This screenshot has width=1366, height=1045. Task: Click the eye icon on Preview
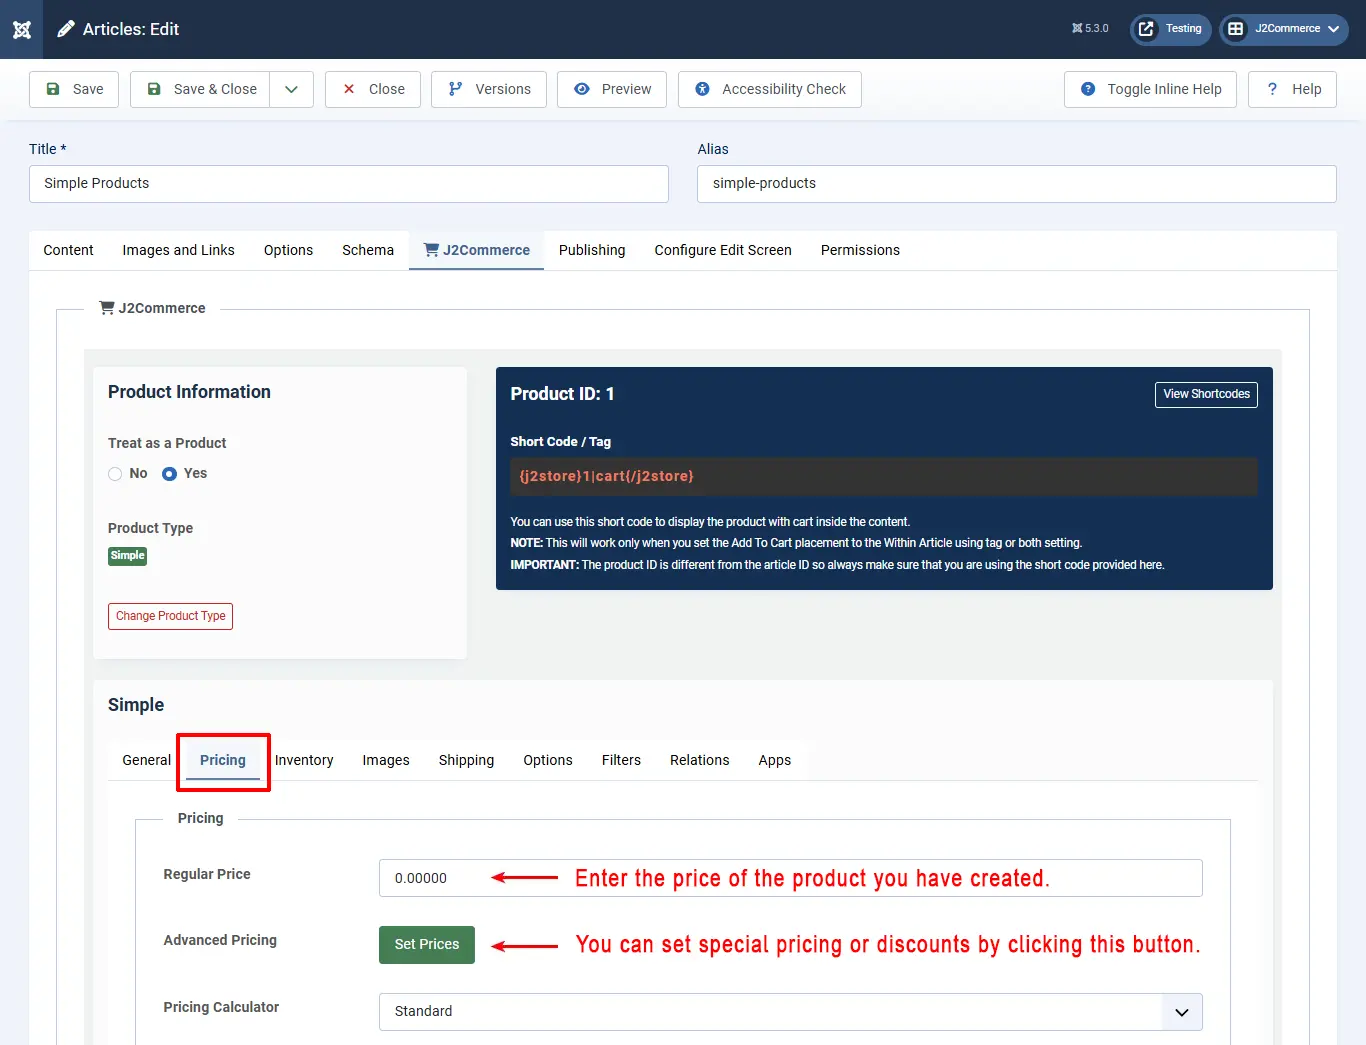point(581,89)
